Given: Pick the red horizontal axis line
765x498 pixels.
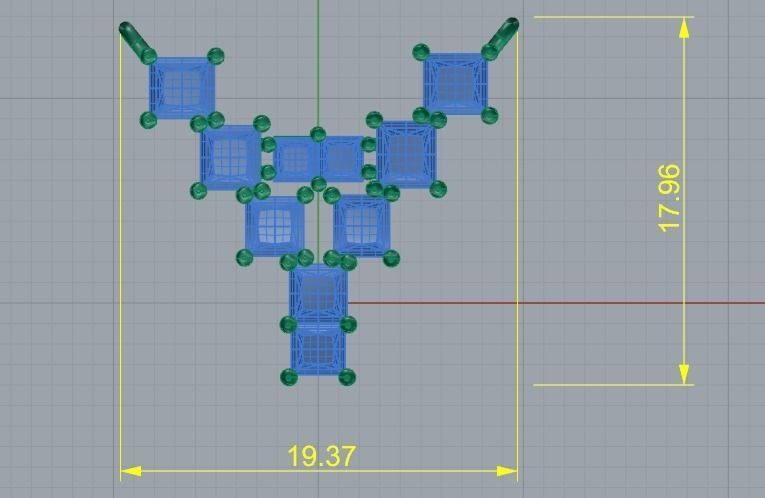Looking at the screenshot, I should [556, 303].
